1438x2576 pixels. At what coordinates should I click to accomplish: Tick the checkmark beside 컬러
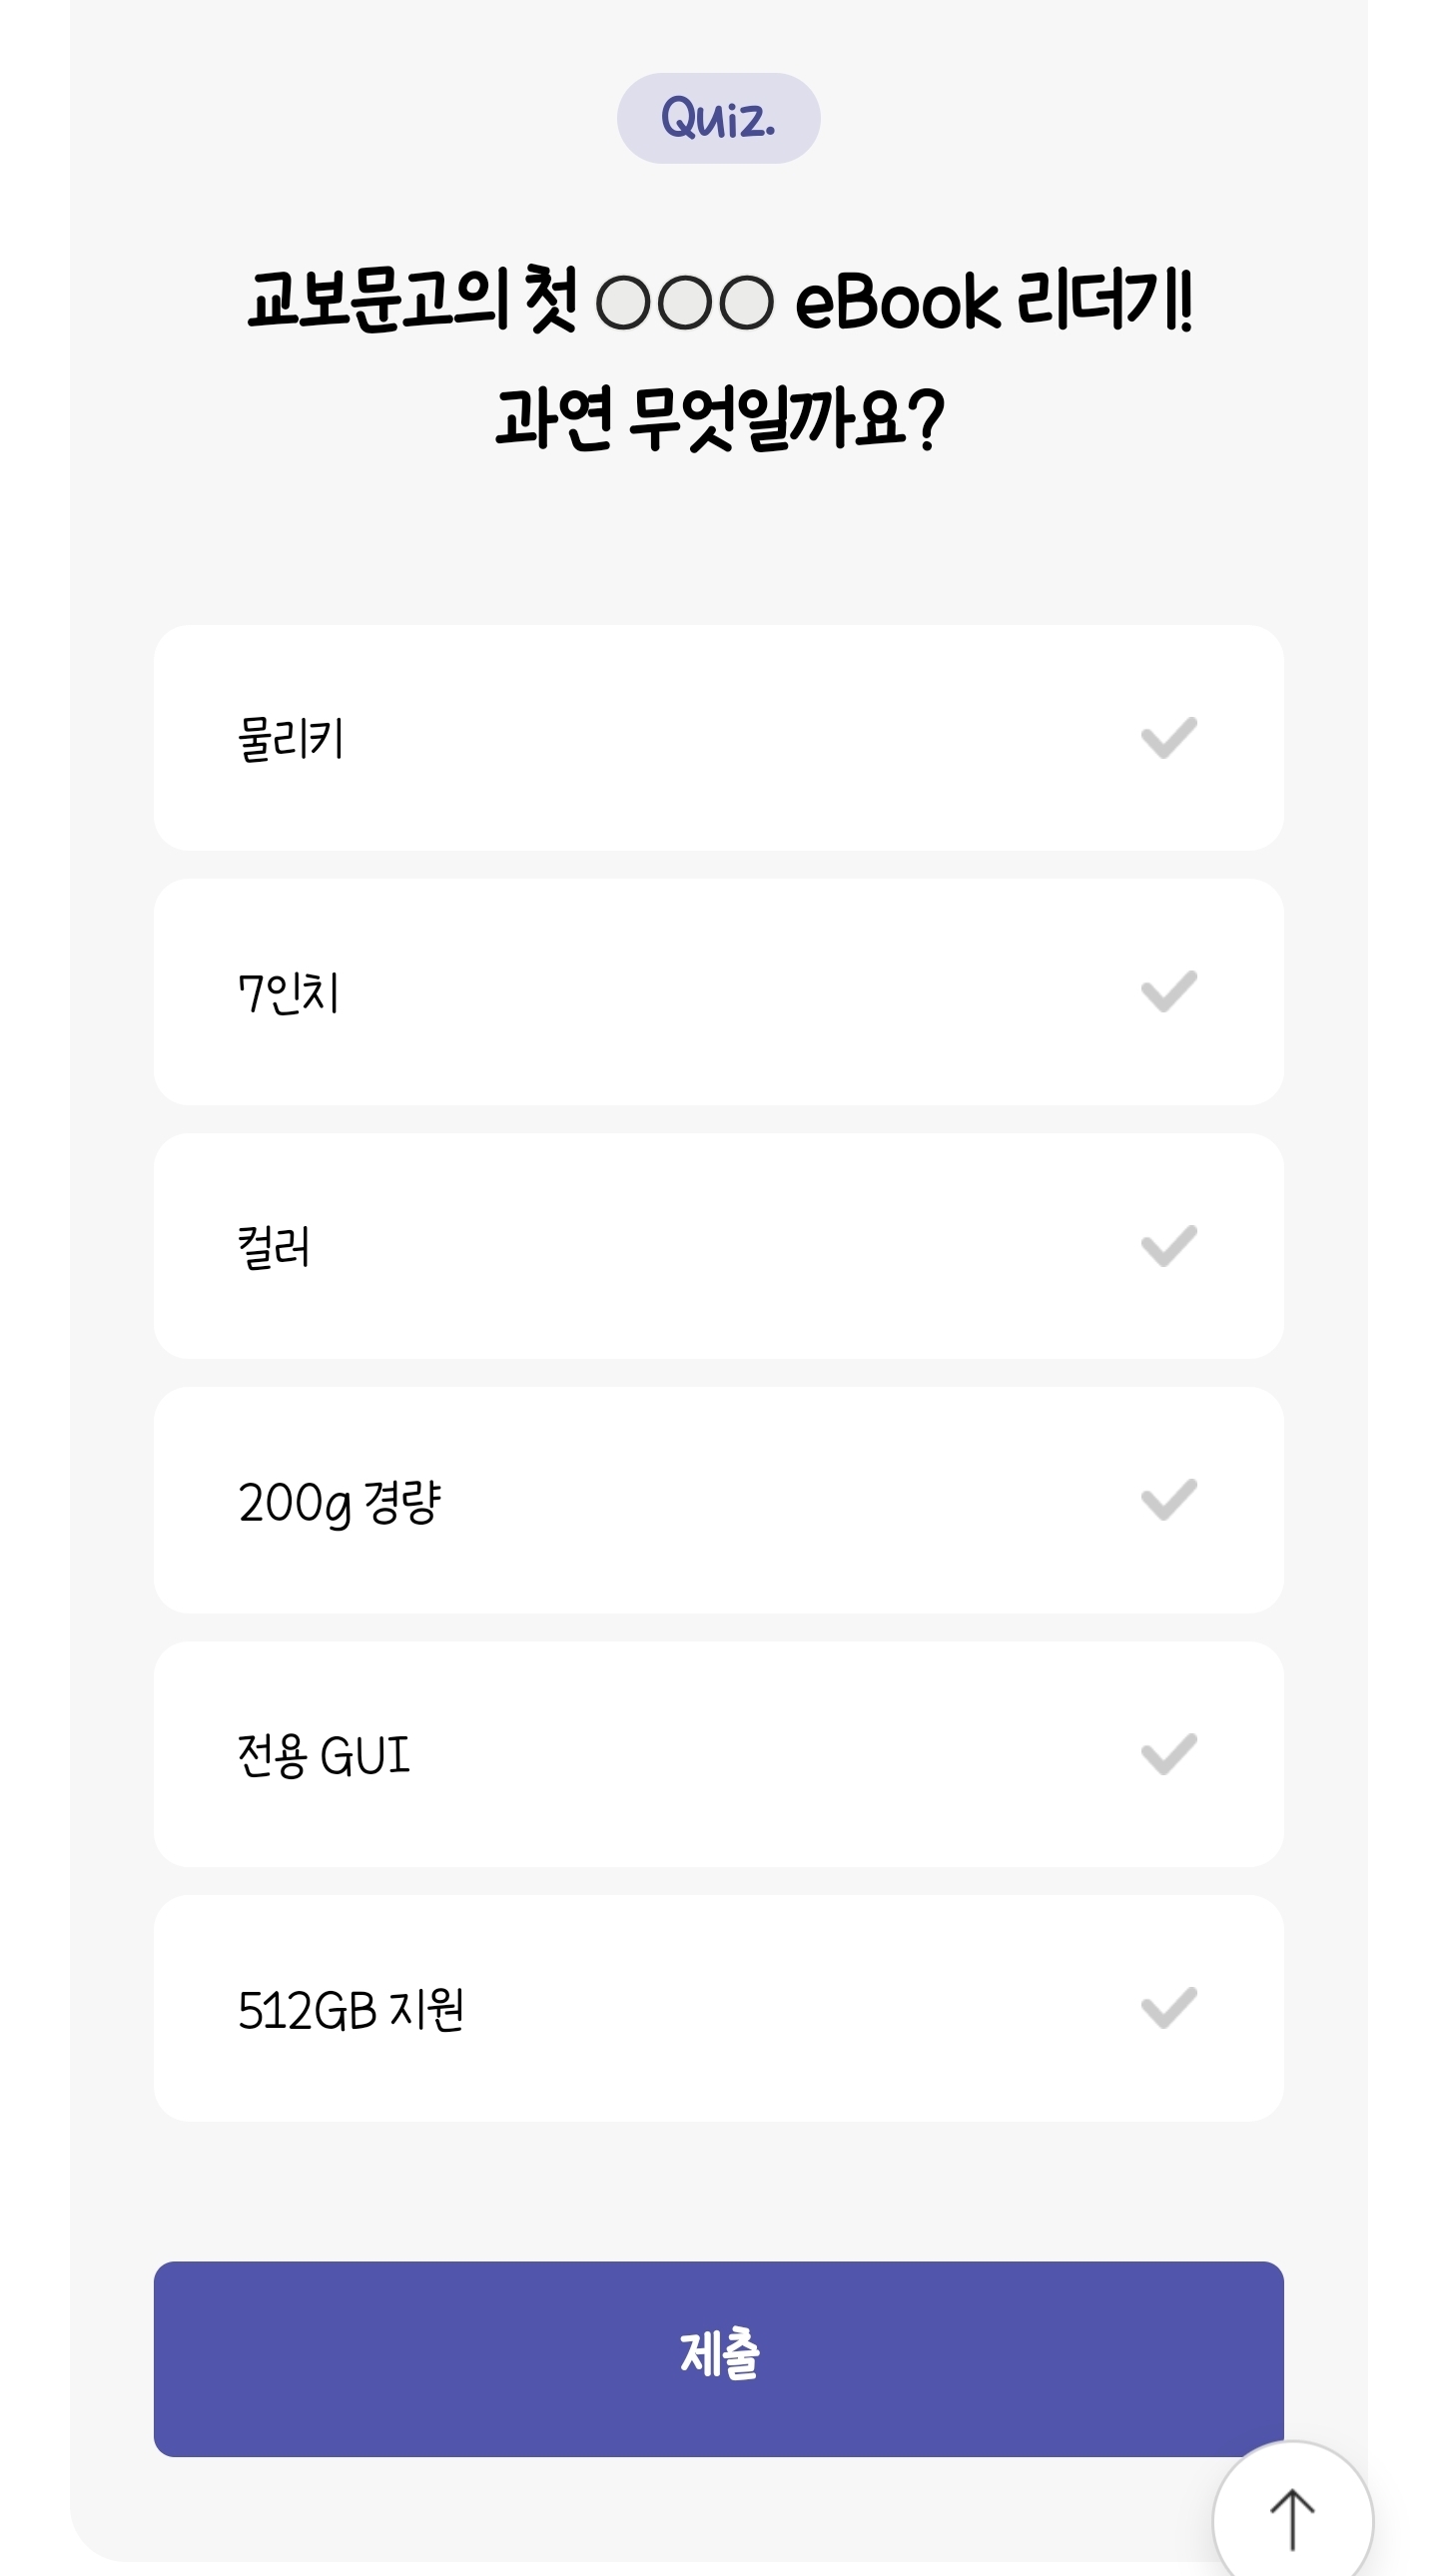[1168, 1246]
